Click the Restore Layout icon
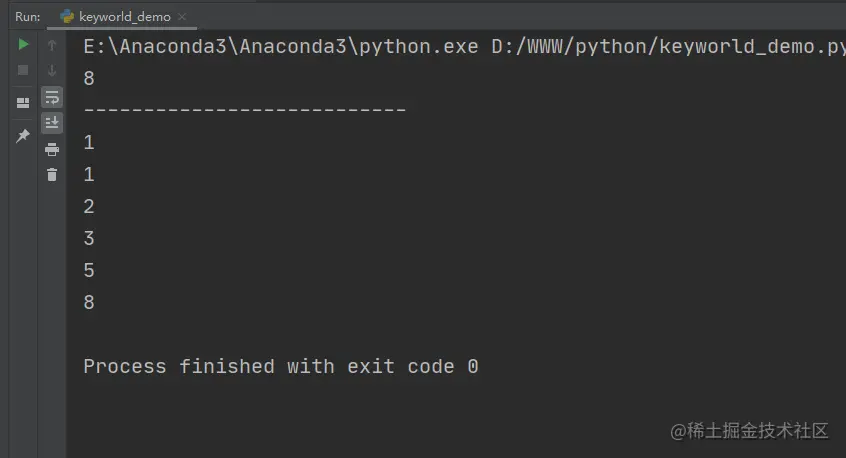 23,102
